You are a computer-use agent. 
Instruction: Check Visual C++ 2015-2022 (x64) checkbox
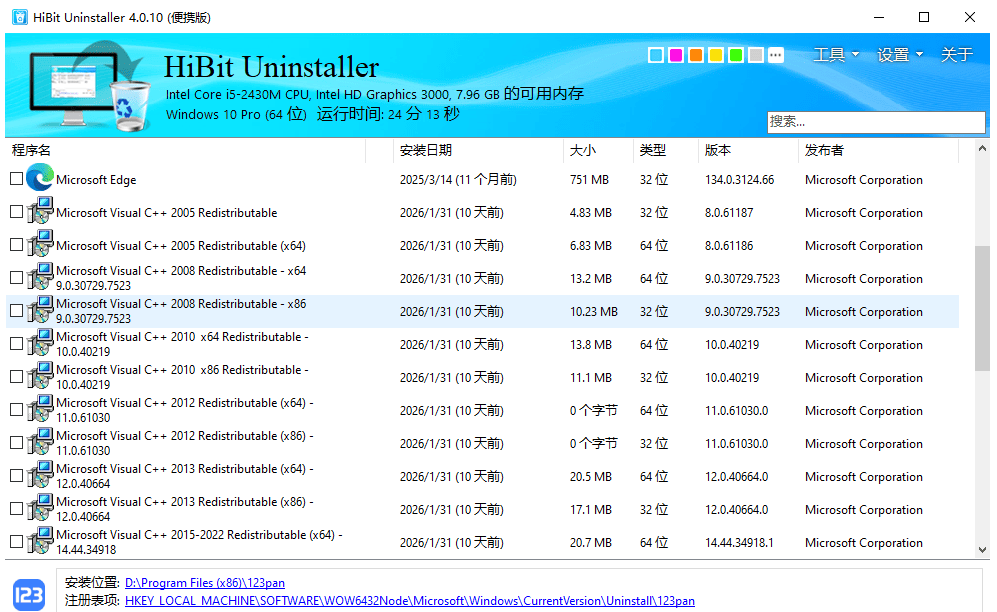[x=17, y=542]
